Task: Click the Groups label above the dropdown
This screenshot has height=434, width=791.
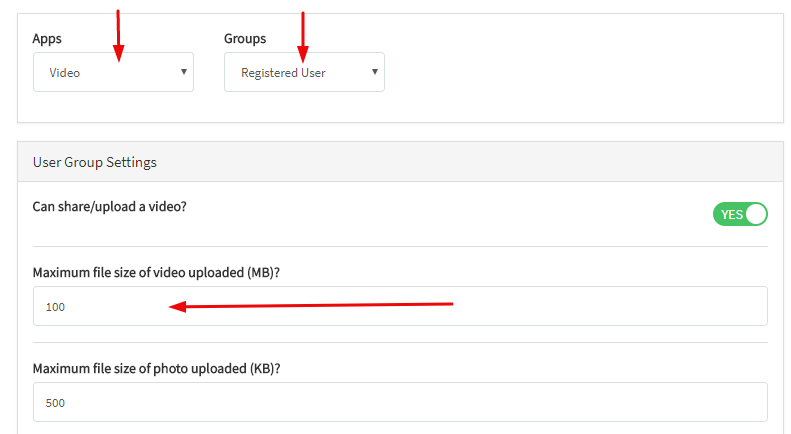Action: tap(245, 39)
